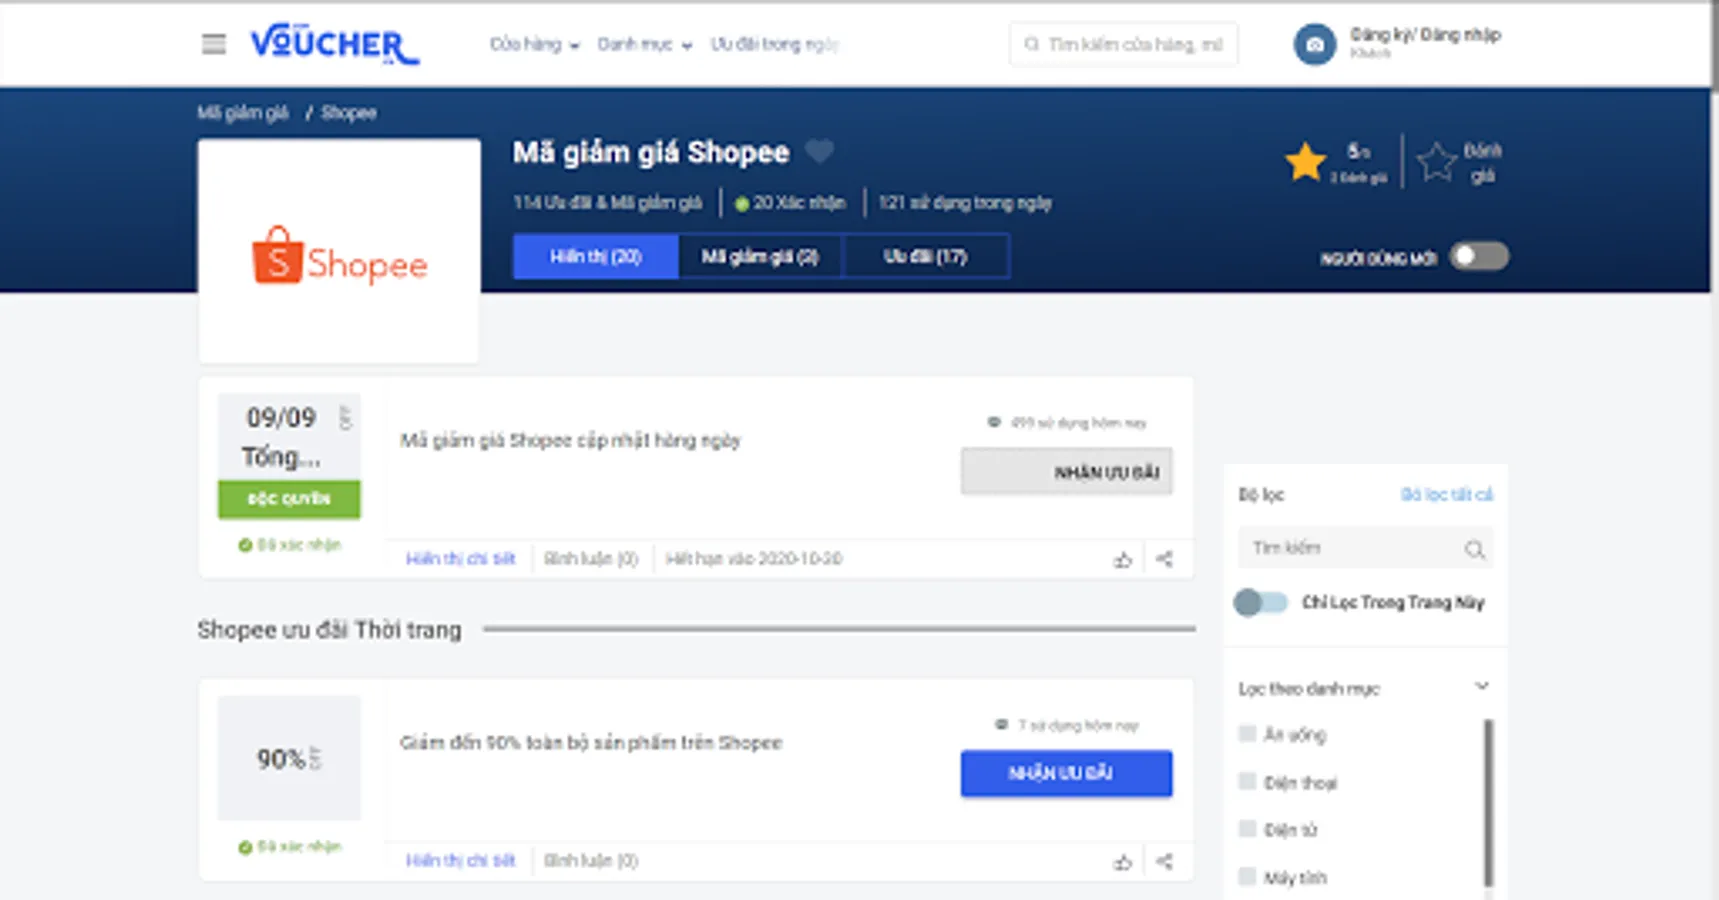Click Bỏ lọc tất cả link
This screenshot has width=1719, height=900.
click(x=1446, y=494)
